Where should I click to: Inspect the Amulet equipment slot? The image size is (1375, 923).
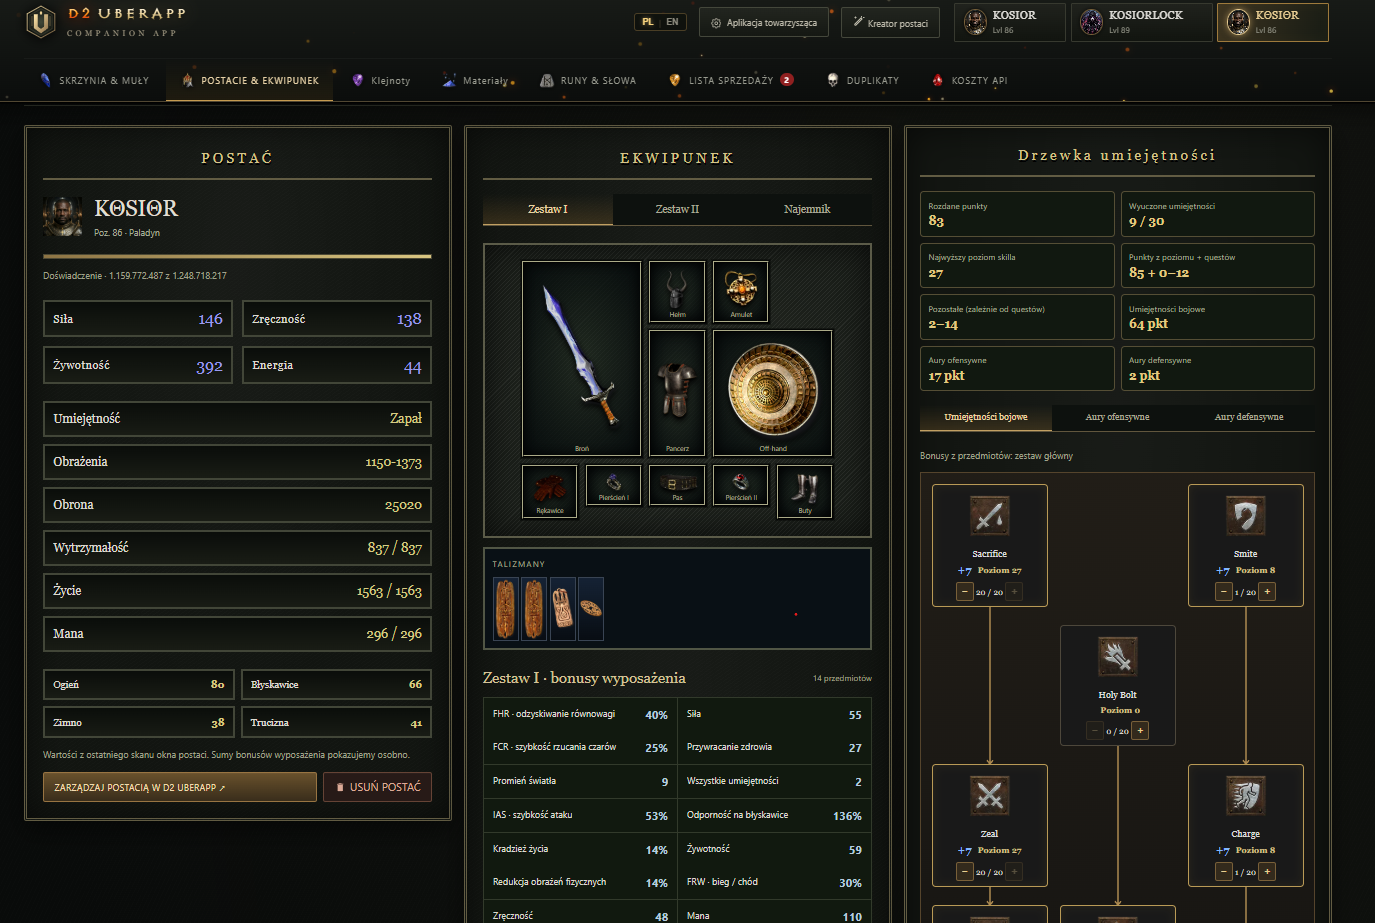[x=741, y=292]
